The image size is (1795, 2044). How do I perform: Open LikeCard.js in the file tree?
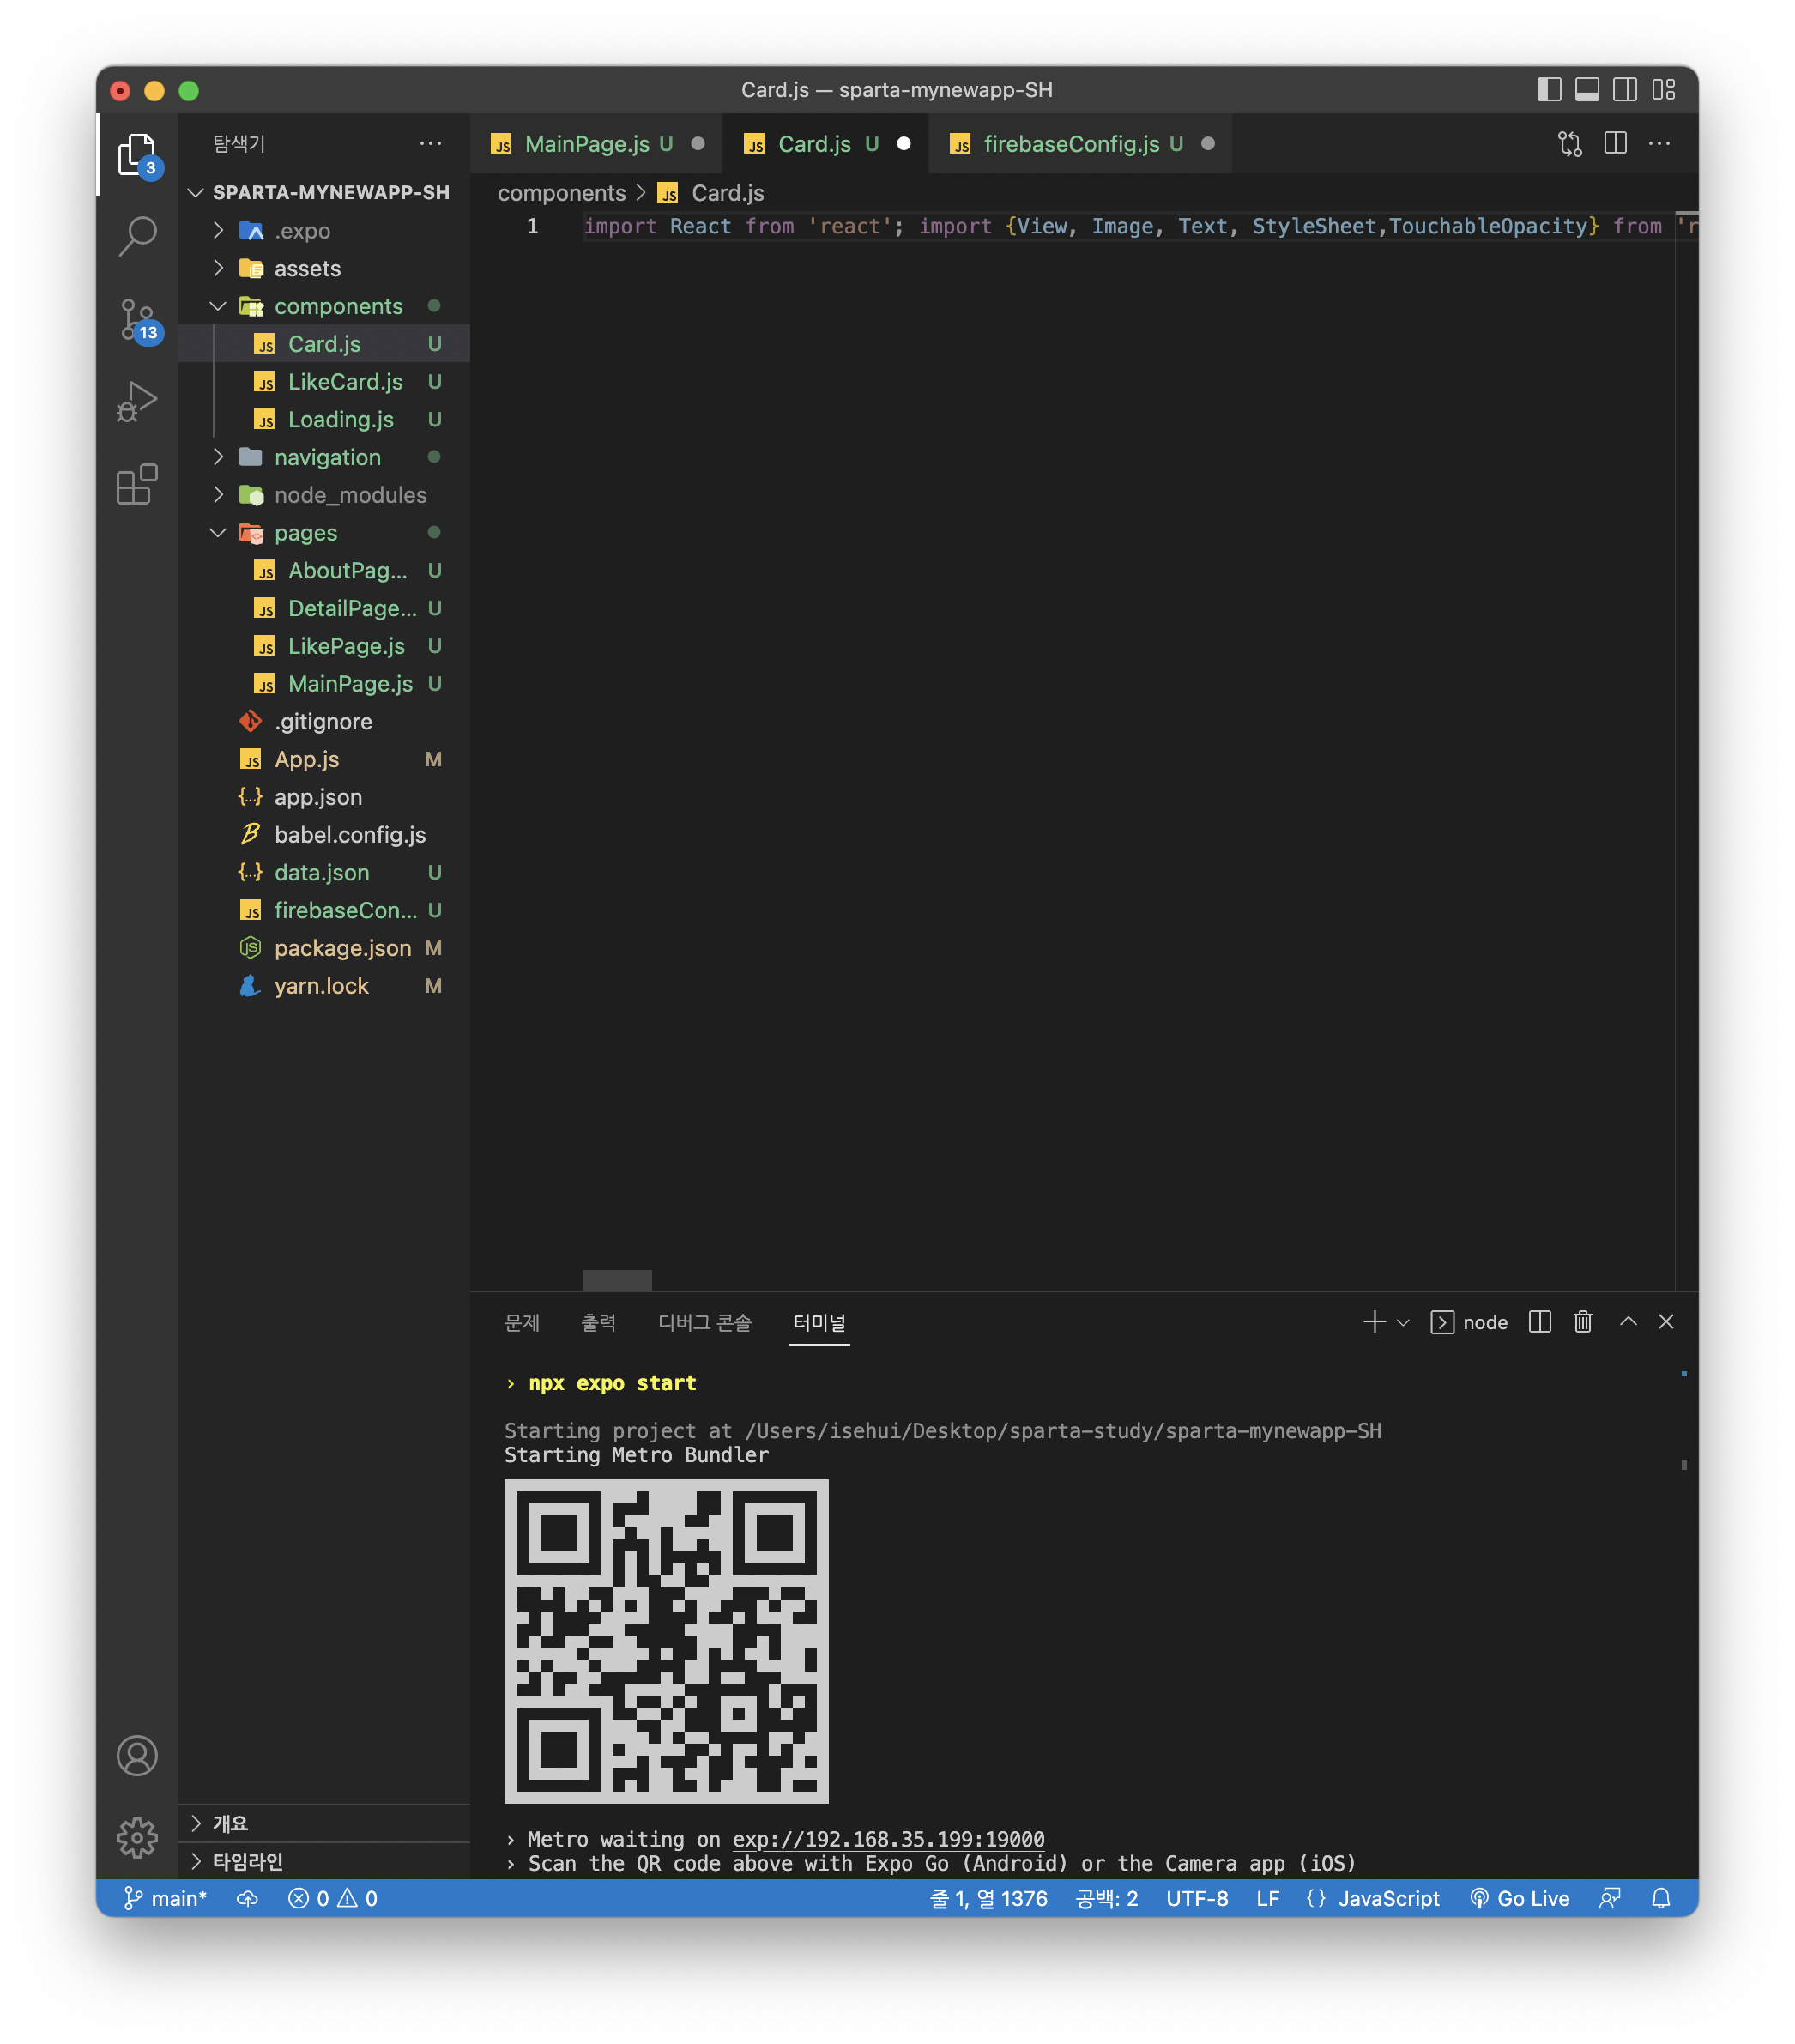pyautogui.click(x=324, y=382)
